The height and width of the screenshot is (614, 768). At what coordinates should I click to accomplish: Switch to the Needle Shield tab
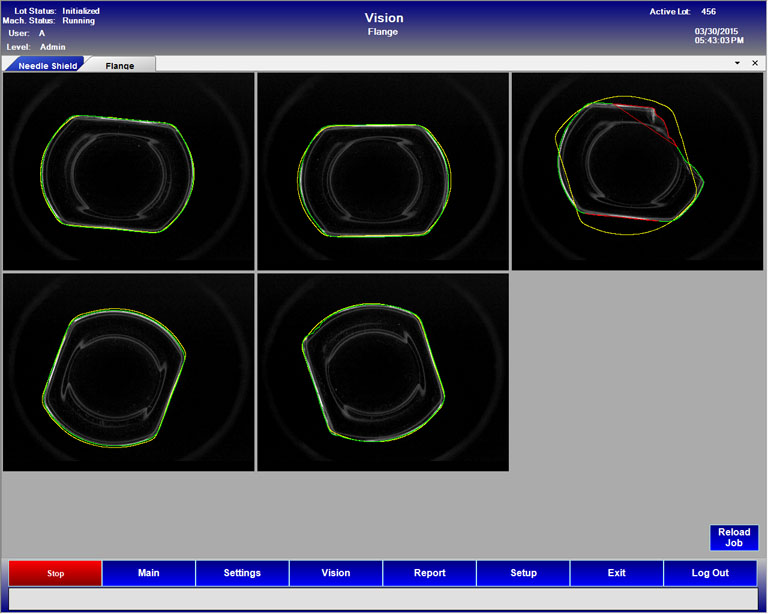[x=46, y=65]
